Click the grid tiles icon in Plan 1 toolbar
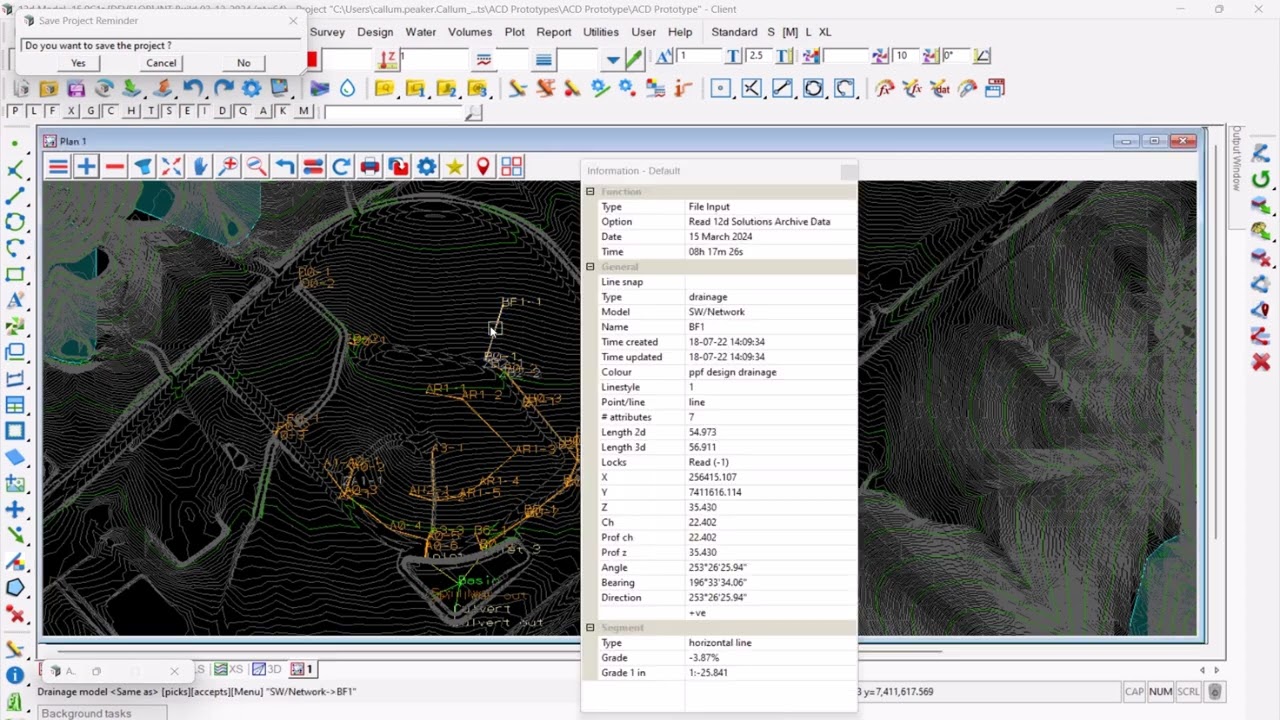 click(x=512, y=167)
